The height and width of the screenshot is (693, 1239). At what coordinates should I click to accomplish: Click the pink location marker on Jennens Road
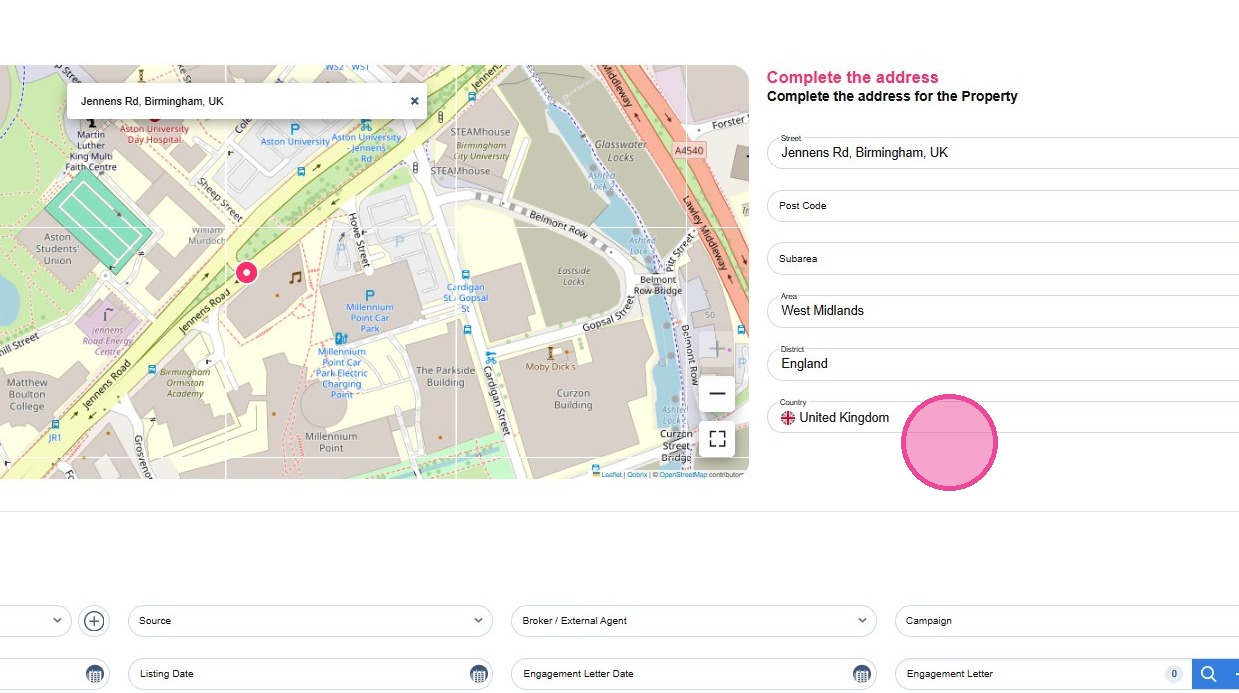point(246,272)
